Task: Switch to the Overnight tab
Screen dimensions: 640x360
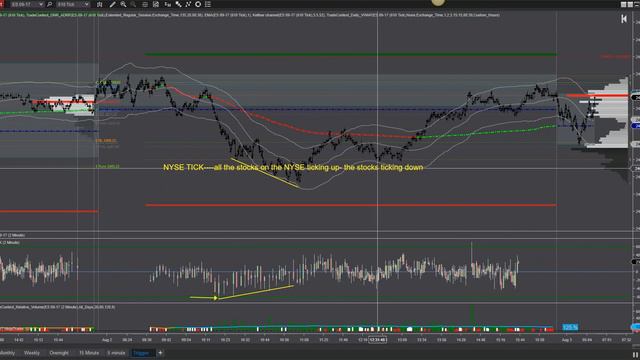Action: (x=59, y=353)
